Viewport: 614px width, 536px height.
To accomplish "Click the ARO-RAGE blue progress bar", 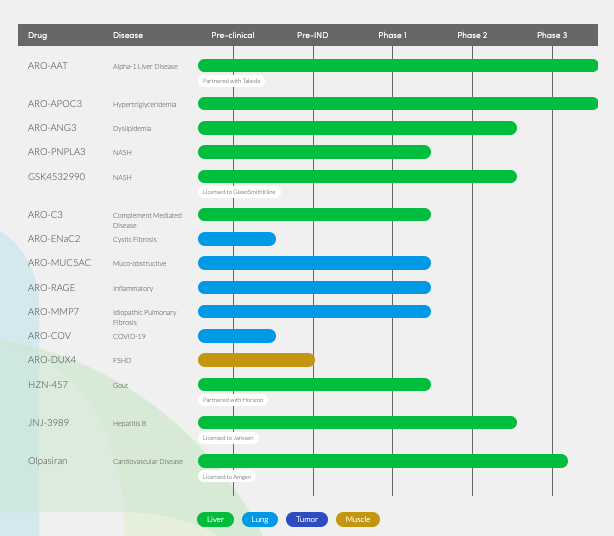I will (x=314, y=287).
